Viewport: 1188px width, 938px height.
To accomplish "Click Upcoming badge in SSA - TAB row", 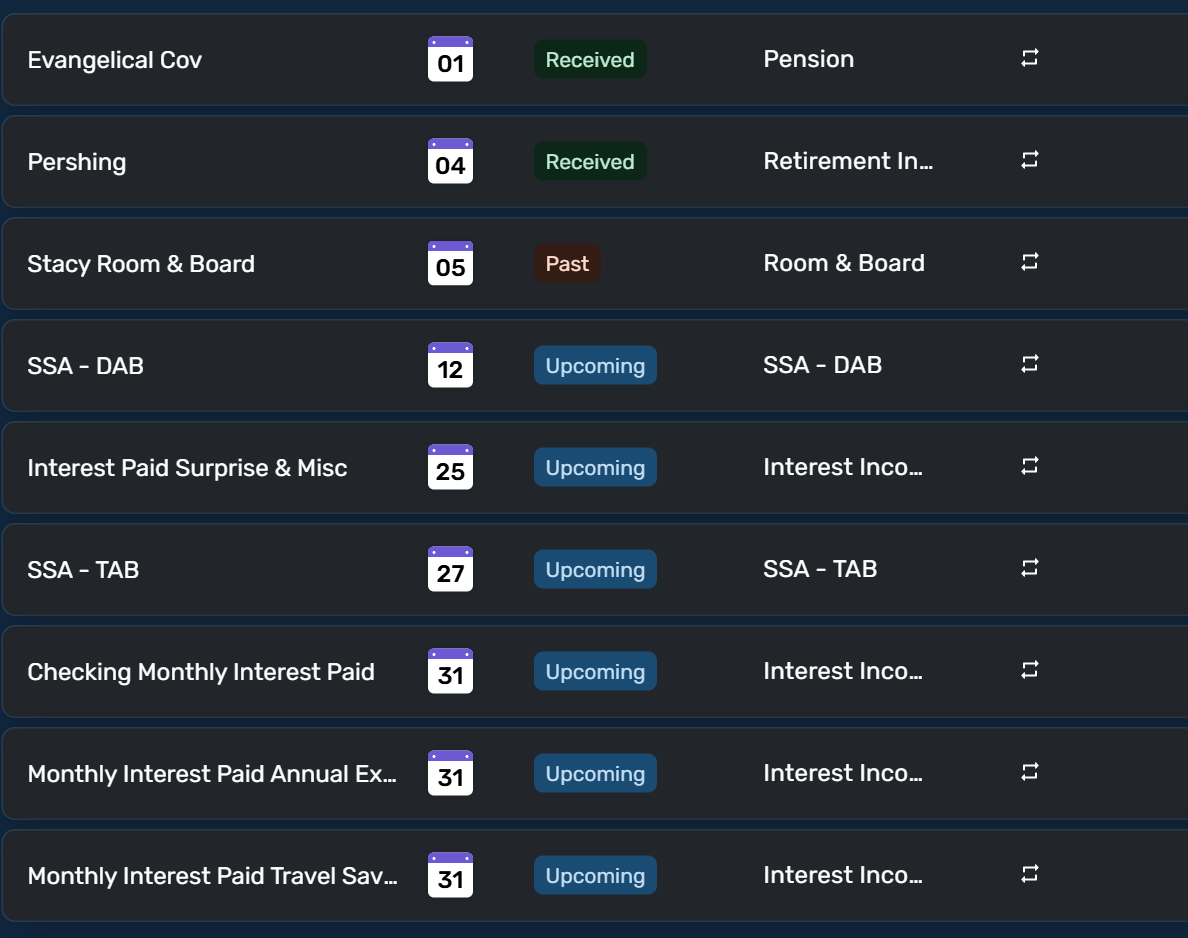I will pos(596,570).
